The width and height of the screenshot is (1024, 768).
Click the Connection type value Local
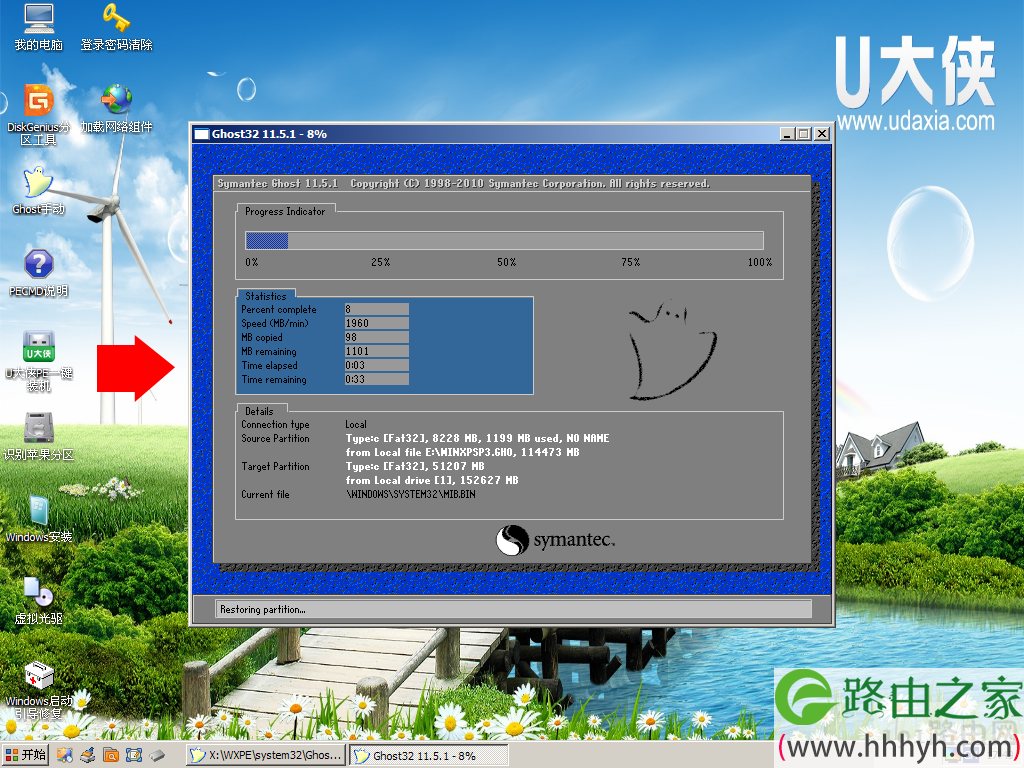[x=356, y=424]
